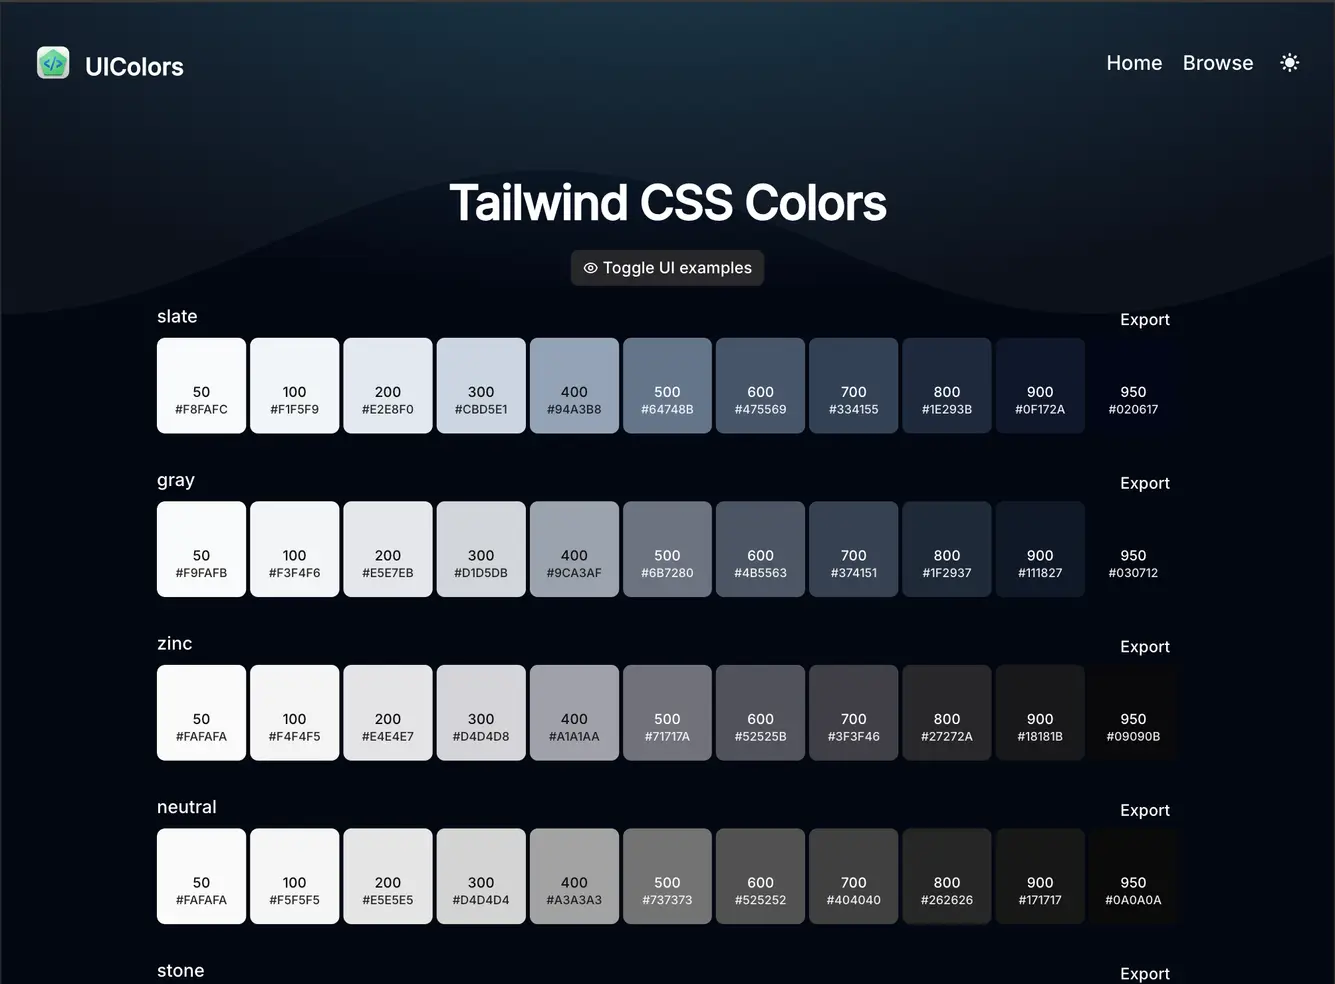Export the gray palette
Viewport: 1335px width, 984px height.
tap(1145, 483)
